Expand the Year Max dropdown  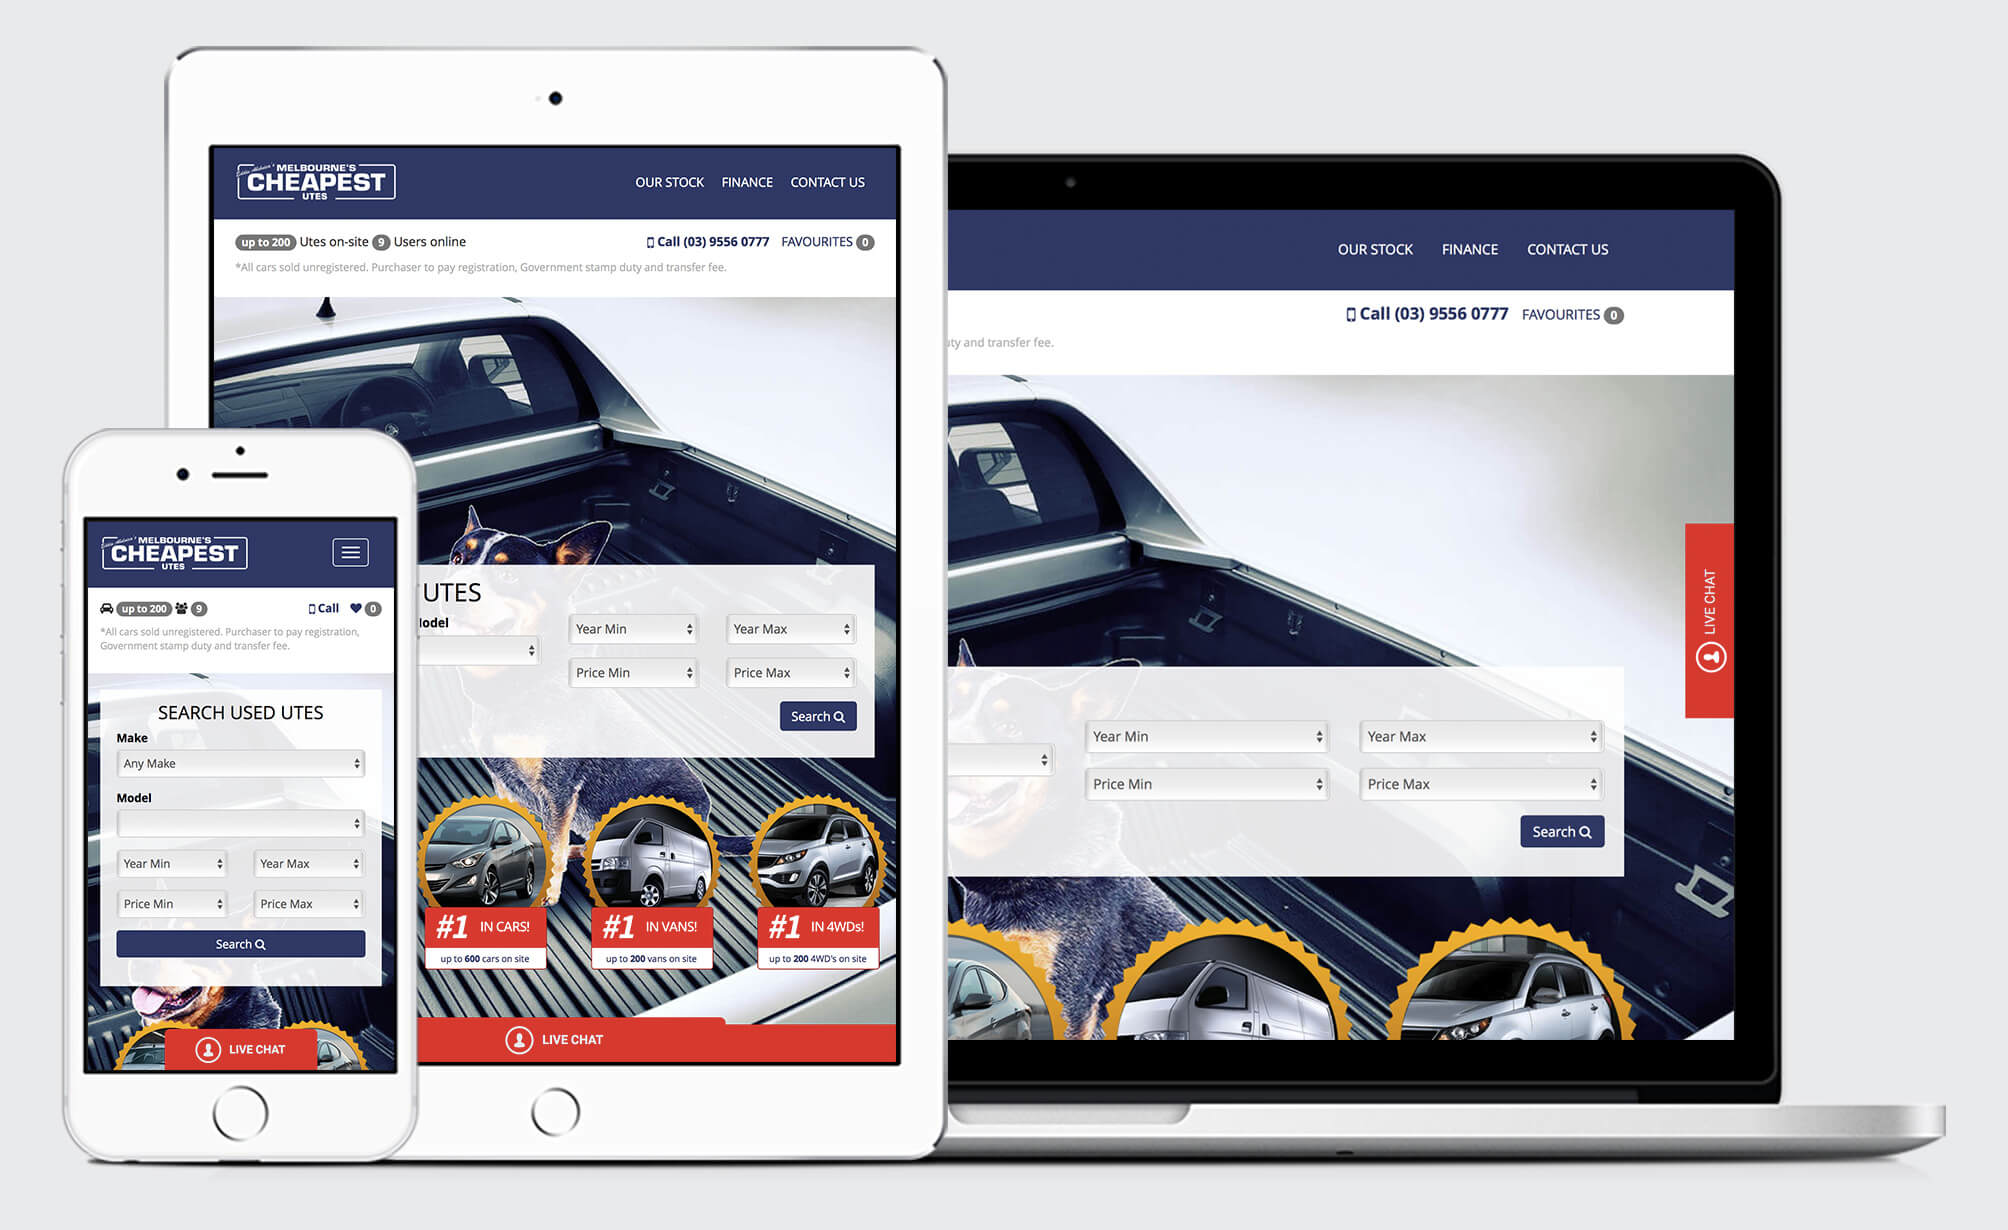pyautogui.click(x=1477, y=735)
